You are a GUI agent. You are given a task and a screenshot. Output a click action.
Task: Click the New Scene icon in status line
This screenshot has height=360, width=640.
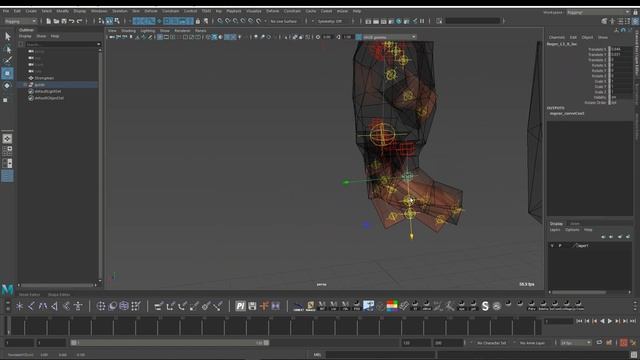click(48, 21)
